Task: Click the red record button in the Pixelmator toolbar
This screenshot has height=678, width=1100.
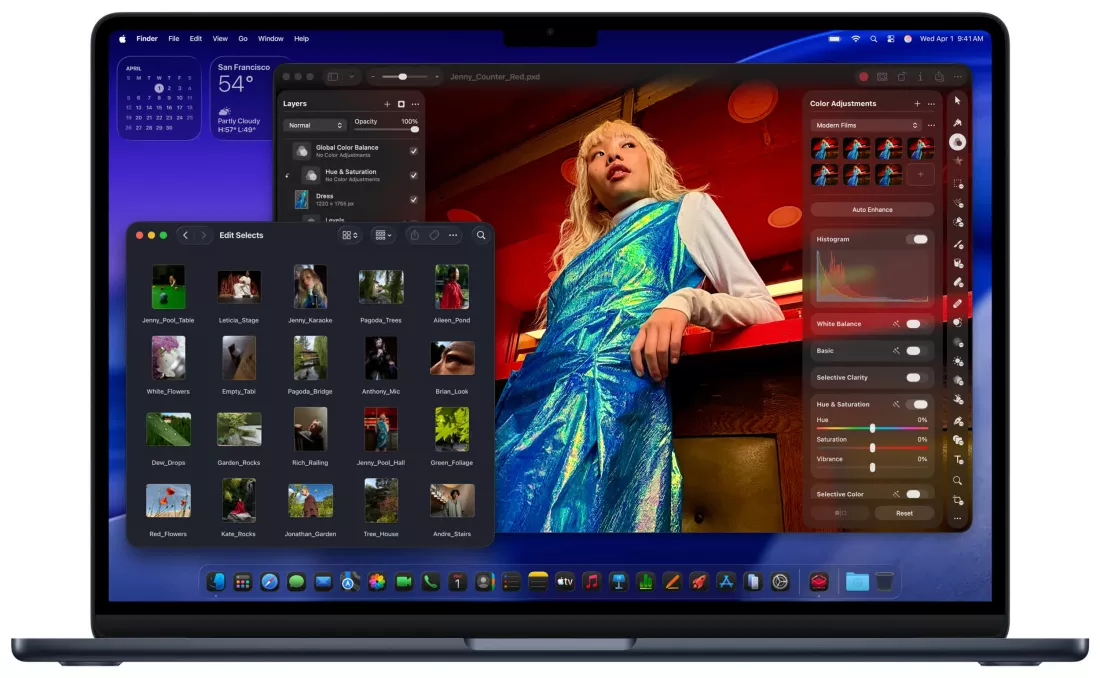Action: click(x=863, y=77)
